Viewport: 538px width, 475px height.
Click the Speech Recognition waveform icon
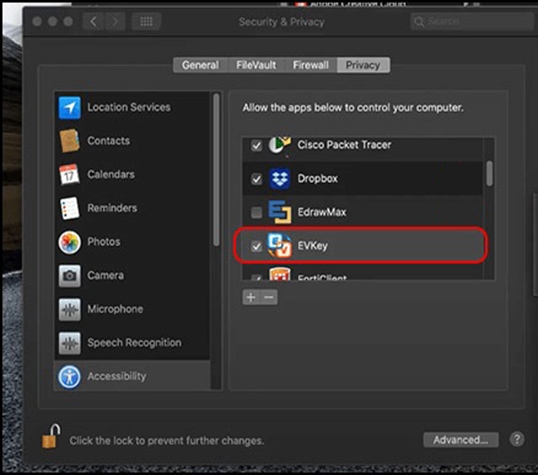[x=70, y=343]
